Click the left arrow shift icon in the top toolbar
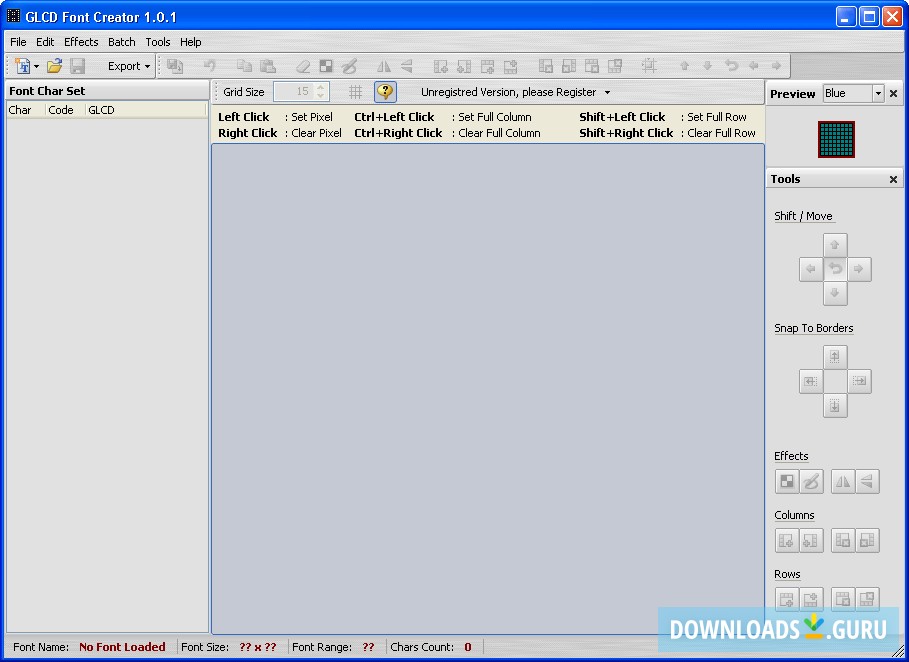This screenshot has width=909, height=662. point(754,66)
